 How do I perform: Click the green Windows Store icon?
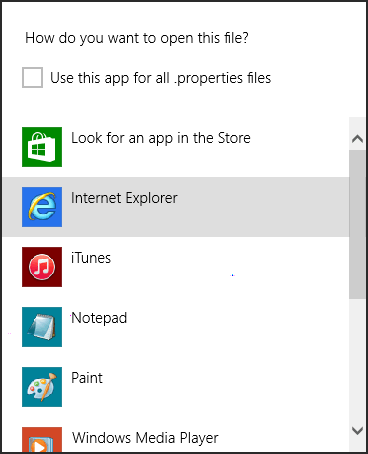point(42,147)
